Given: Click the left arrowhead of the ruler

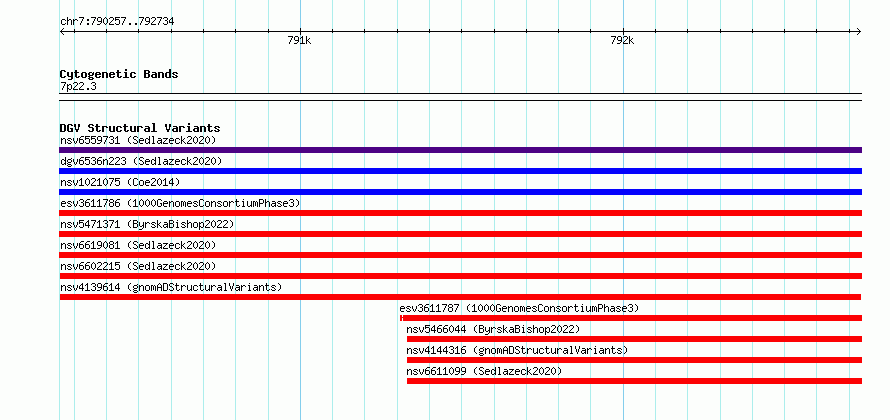Looking at the screenshot, I should (62, 31).
